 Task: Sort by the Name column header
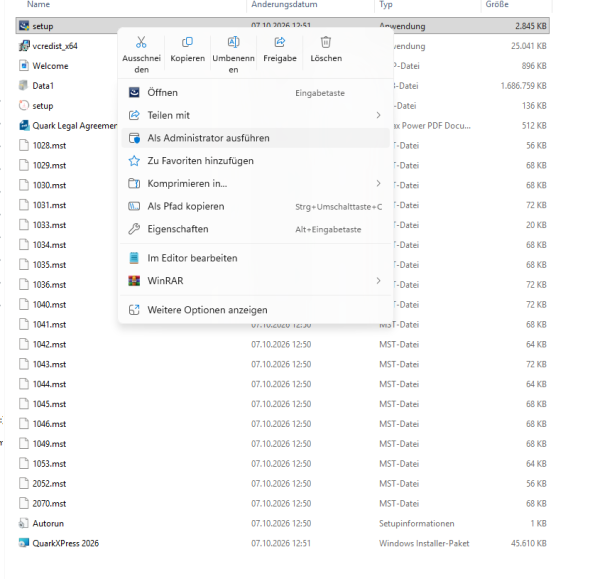pyautogui.click(x=38, y=4)
